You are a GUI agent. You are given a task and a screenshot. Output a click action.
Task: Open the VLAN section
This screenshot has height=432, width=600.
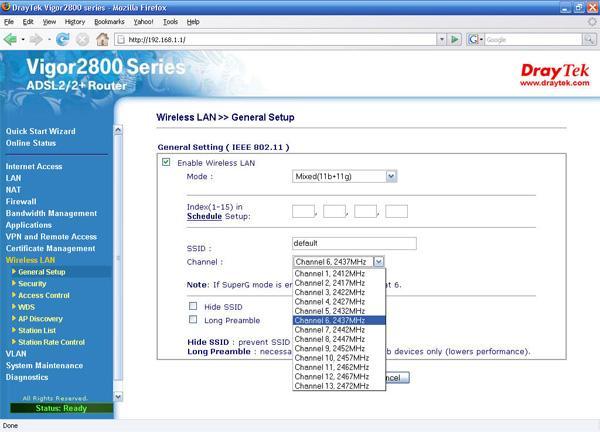coord(16,354)
